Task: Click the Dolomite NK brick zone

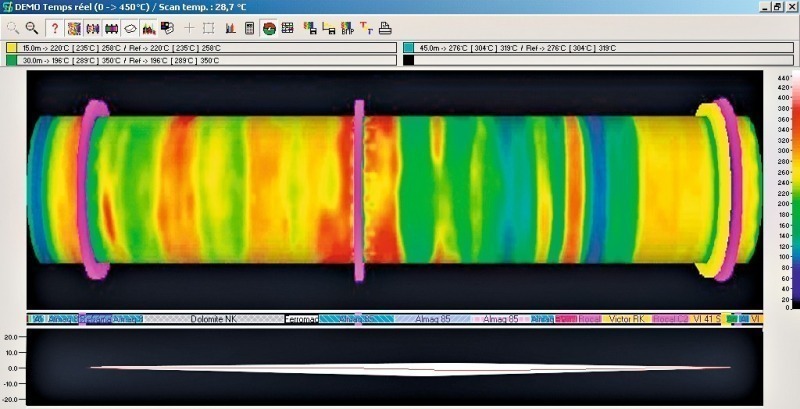Action: [214, 319]
